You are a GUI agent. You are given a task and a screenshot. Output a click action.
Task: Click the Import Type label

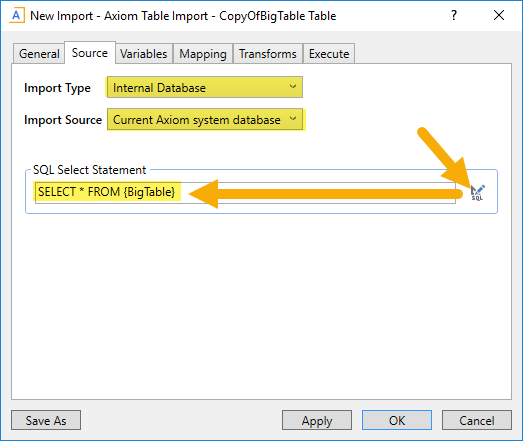pyautogui.click(x=57, y=88)
